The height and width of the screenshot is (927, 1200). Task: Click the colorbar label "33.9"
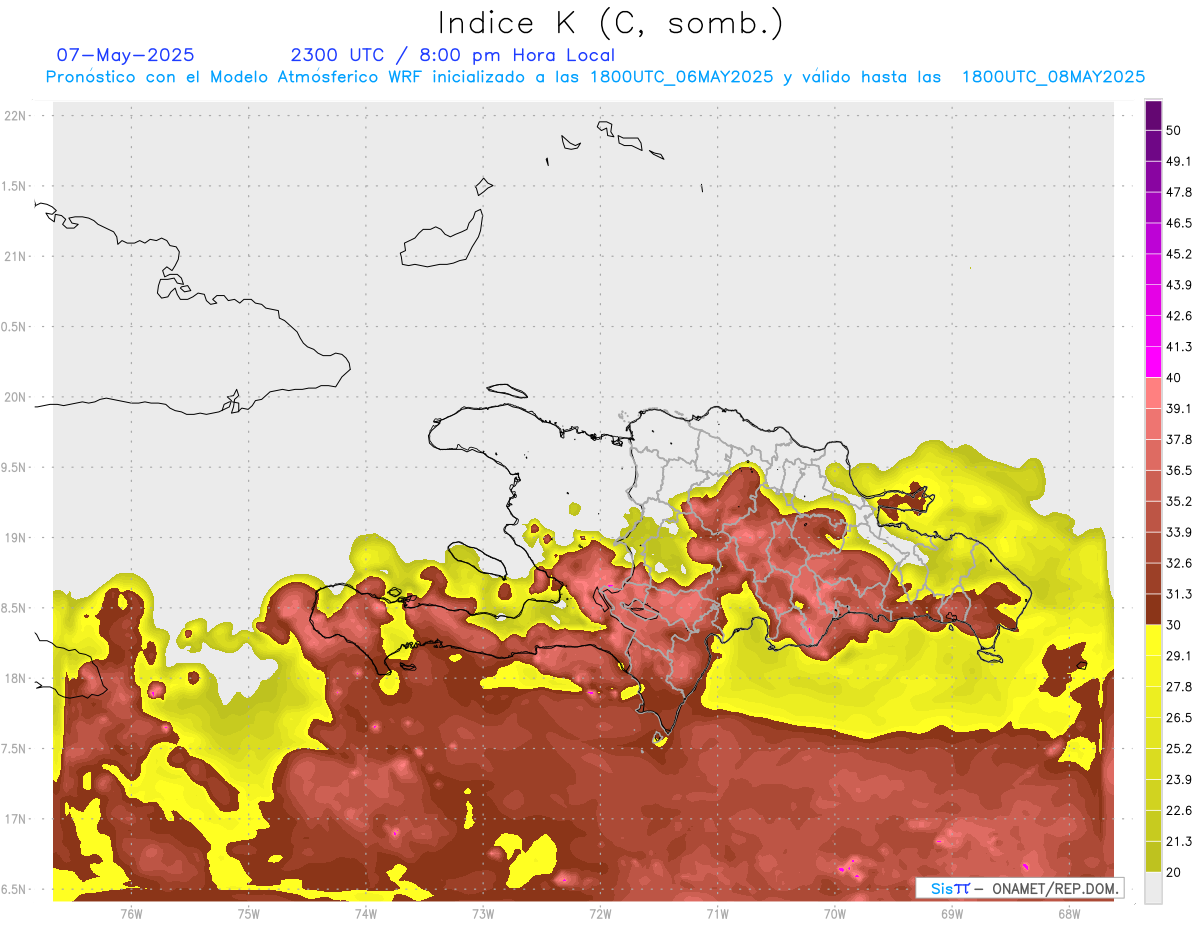(1179, 532)
